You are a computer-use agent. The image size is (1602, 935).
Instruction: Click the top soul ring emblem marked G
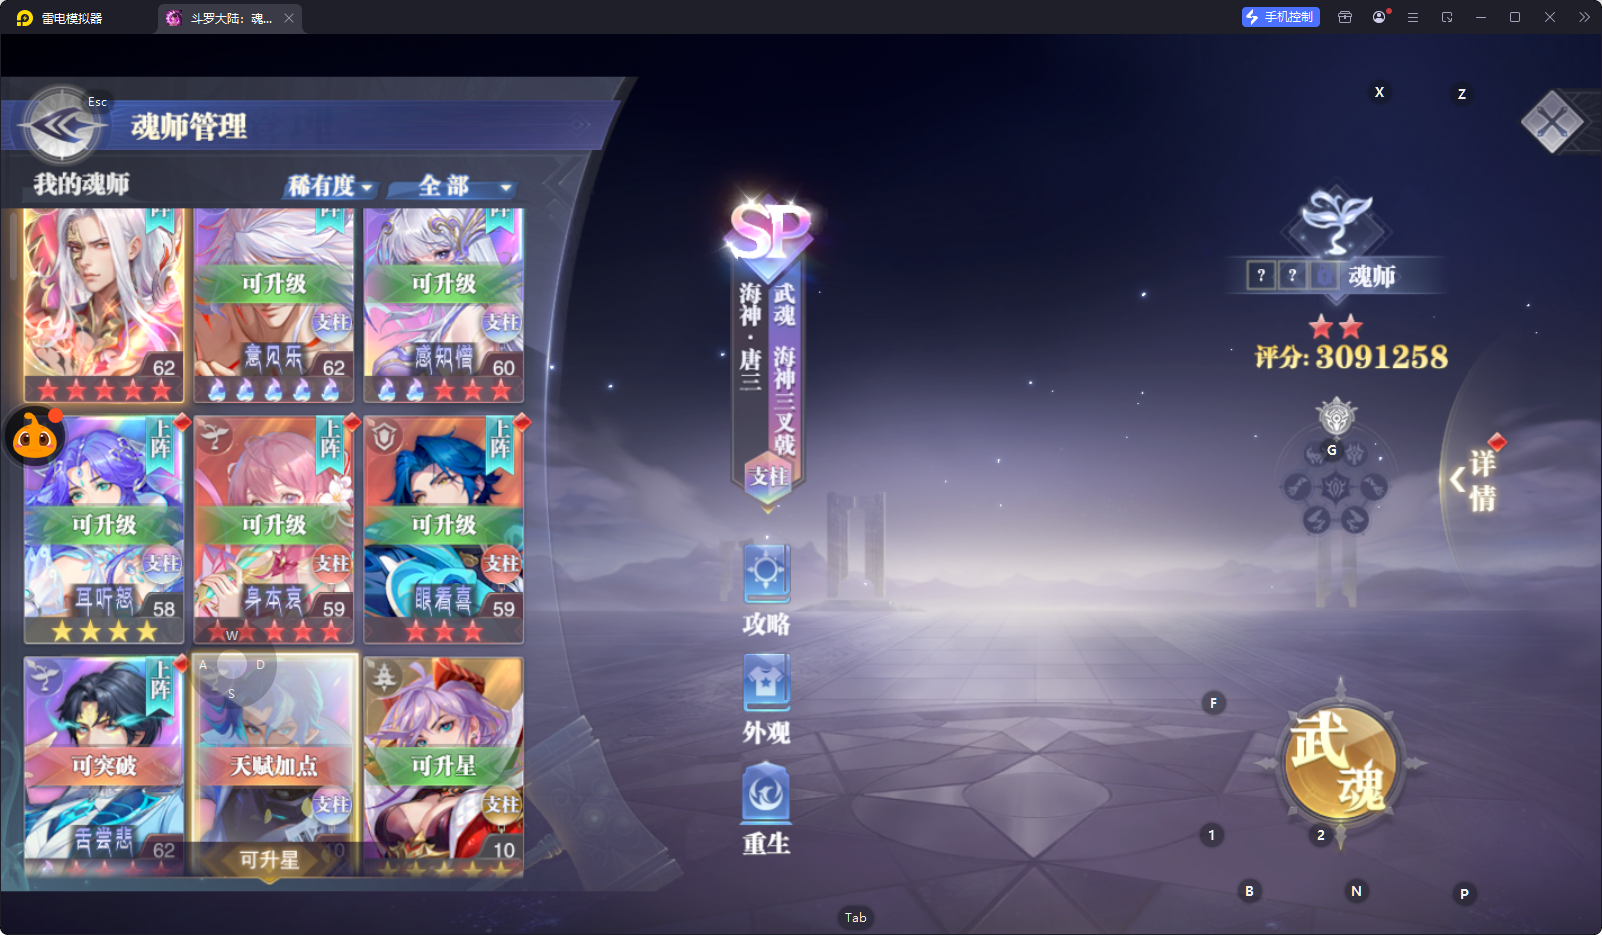pos(1336,417)
